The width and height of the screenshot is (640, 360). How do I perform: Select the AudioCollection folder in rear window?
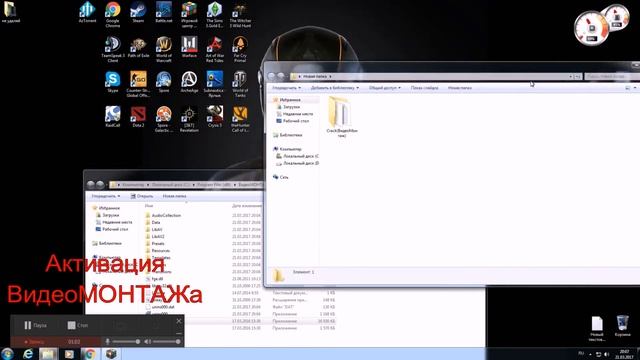click(x=163, y=215)
